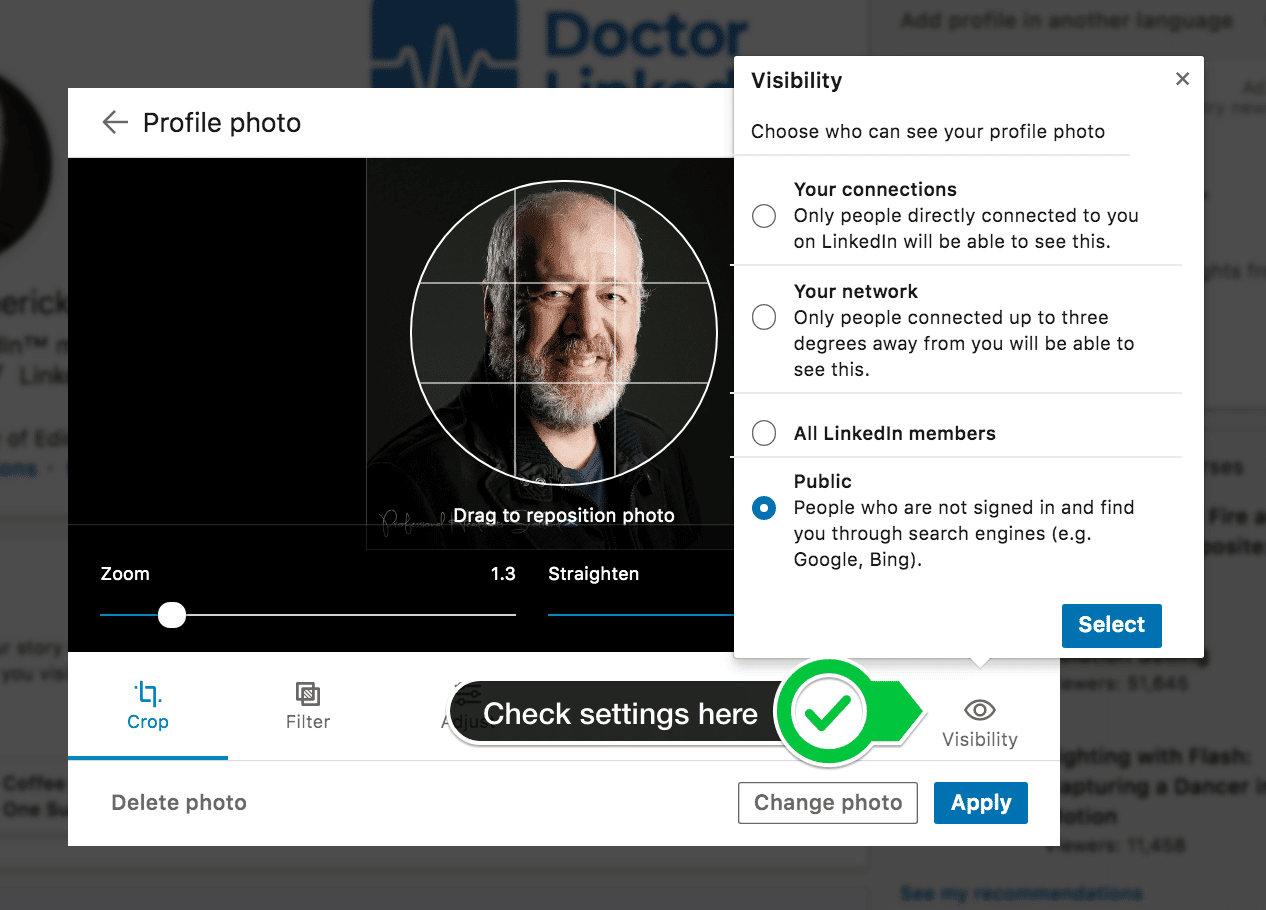Click the zoom value 1.3
The width and height of the screenshot is (1266, 910).
point(503,574)
